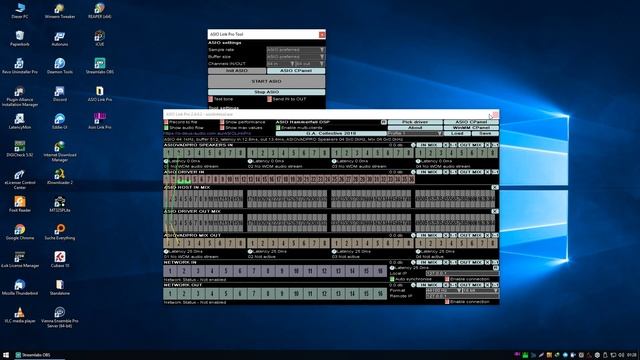Open the Discord desktop shortcut

click(60, 94)
